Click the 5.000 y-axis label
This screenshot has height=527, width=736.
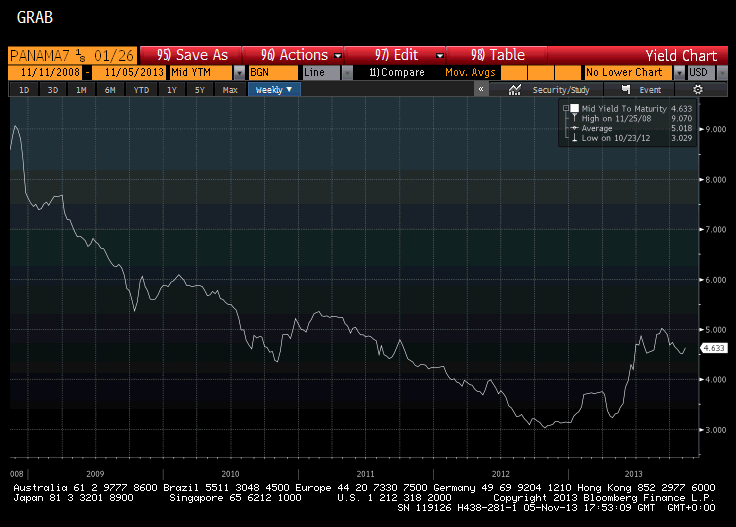(x=716, y=330)
